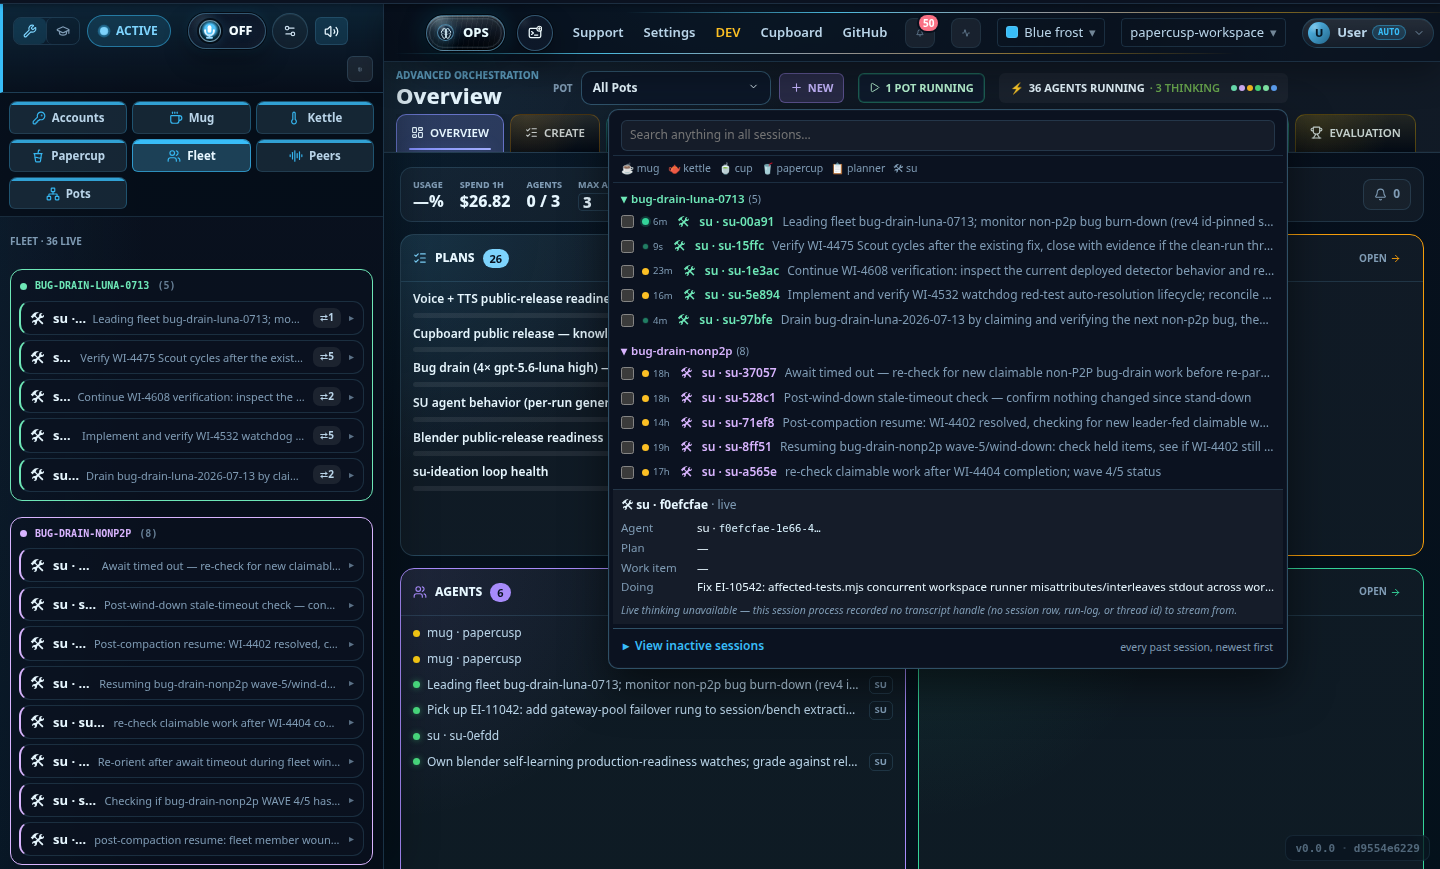Open the papercusp-workspace dropdown
This screenshot has height=869, width=1440.
click(x=1203, y=33)
